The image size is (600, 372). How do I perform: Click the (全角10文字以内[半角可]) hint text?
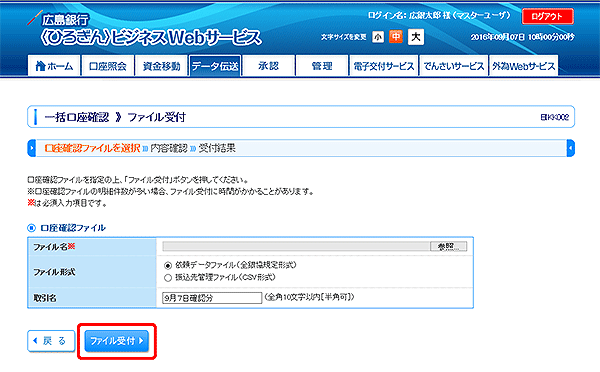309,297
